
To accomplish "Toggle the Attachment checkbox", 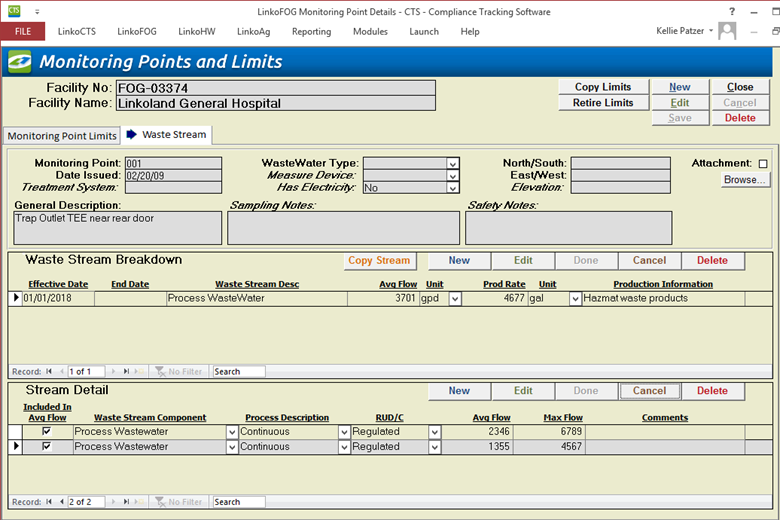I will [x=763, y=164].
